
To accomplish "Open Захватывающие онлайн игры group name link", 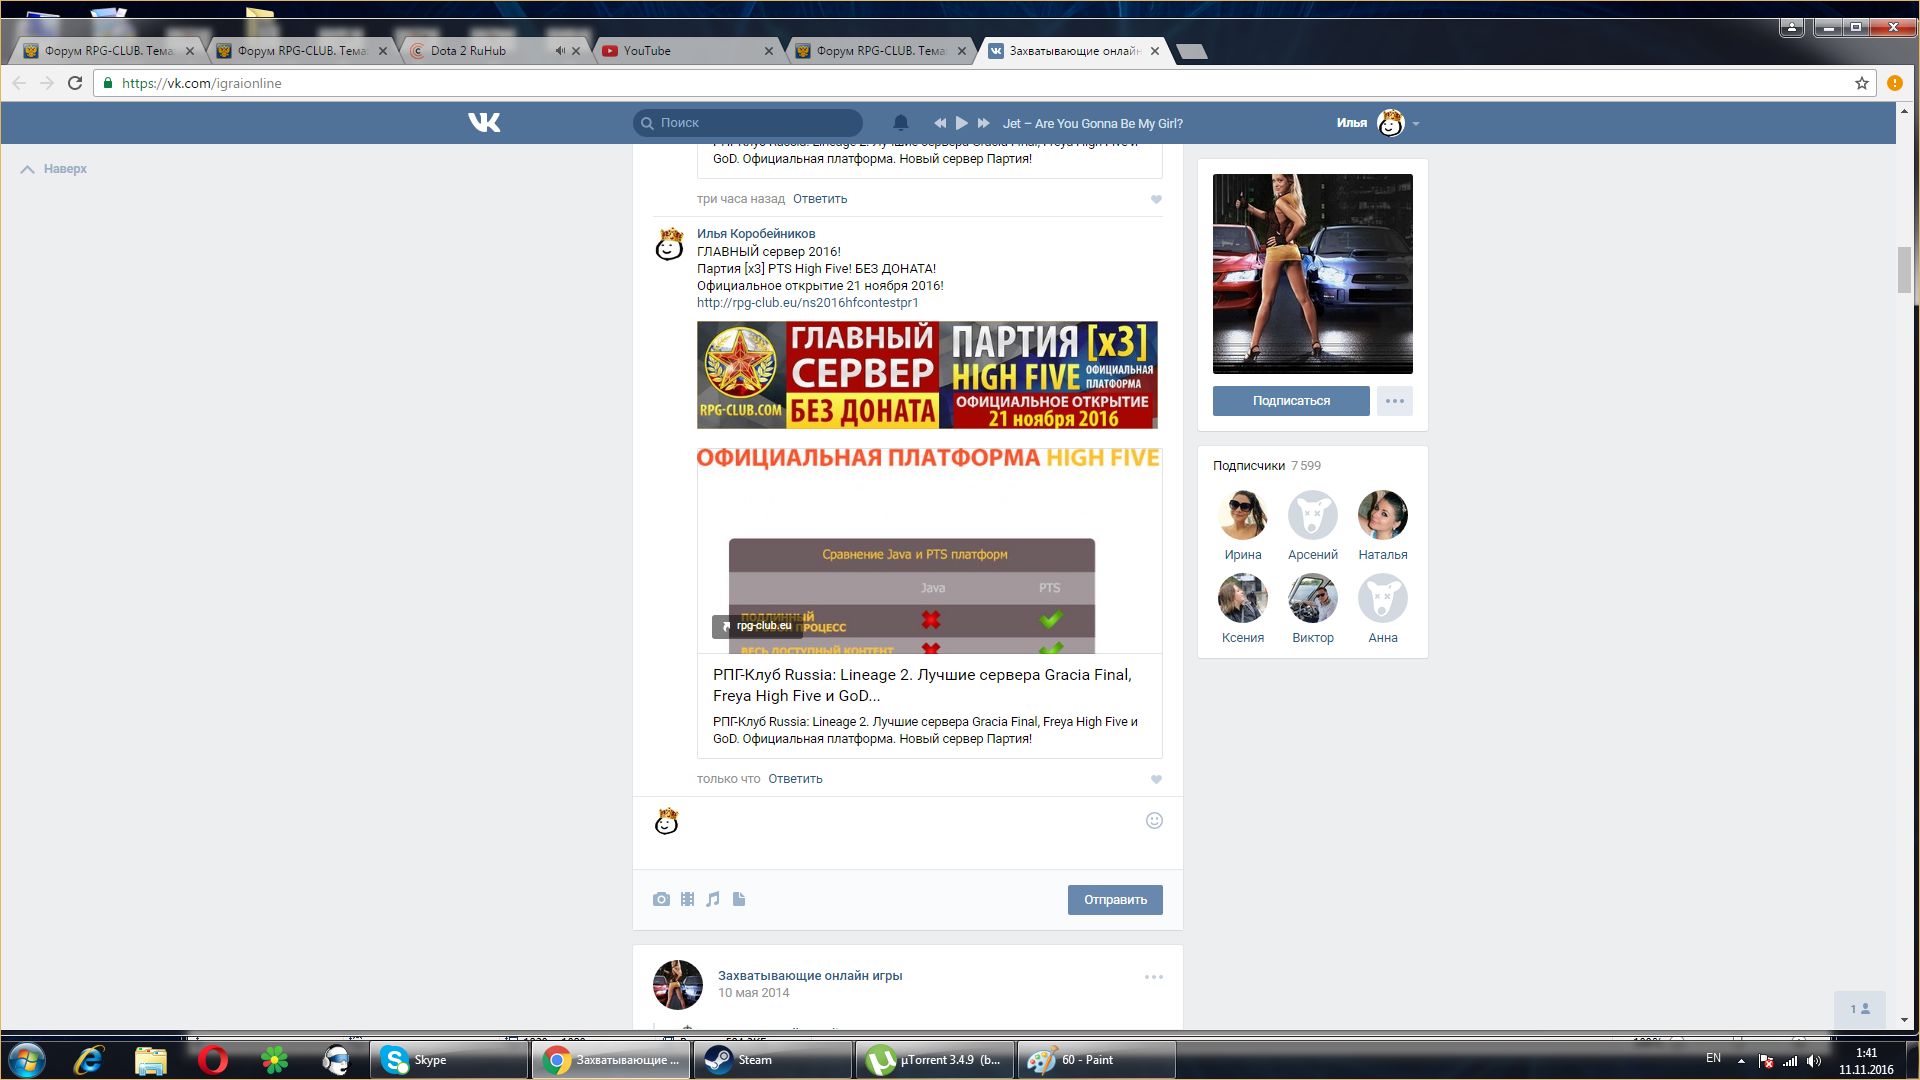I will point(810,976).
